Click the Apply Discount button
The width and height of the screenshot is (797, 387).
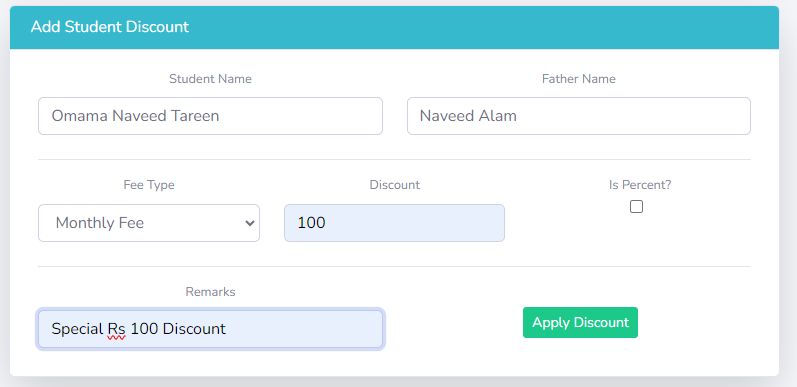tap(580, 322)
